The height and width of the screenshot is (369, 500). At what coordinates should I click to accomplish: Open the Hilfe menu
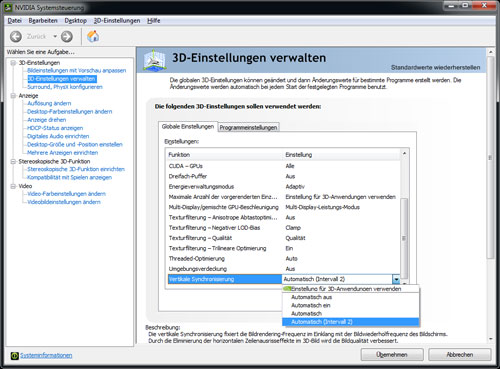154,21
